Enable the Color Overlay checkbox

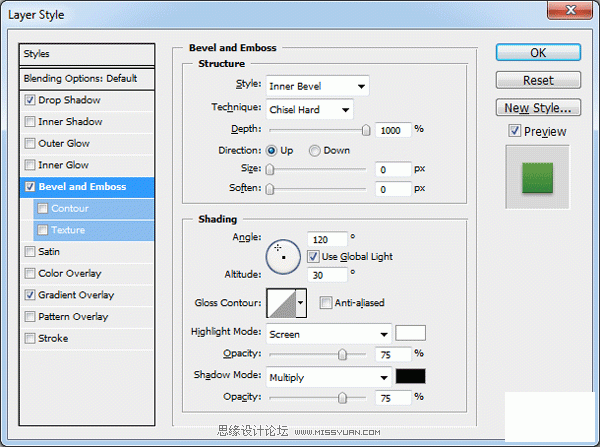(x=29, y=273)
